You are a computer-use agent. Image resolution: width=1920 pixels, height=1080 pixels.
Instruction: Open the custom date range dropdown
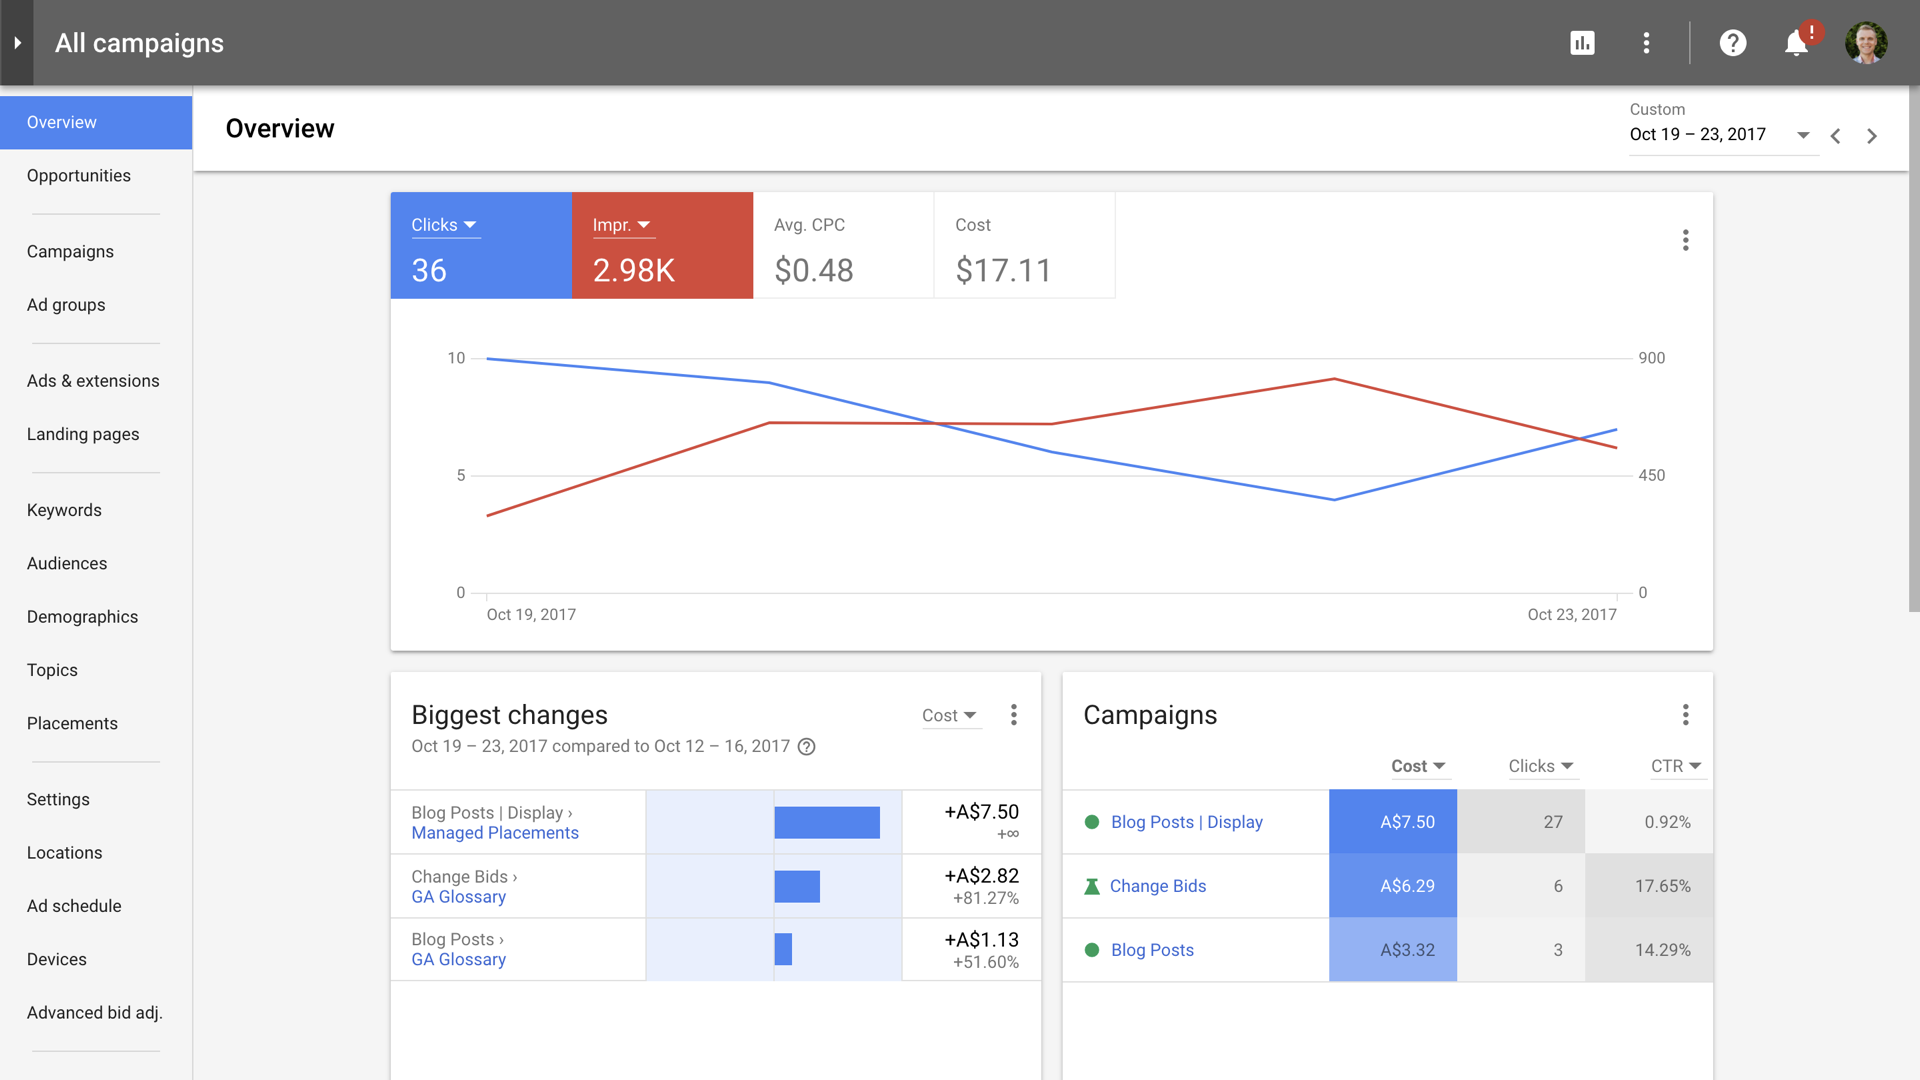click(x=1803, y=134)
